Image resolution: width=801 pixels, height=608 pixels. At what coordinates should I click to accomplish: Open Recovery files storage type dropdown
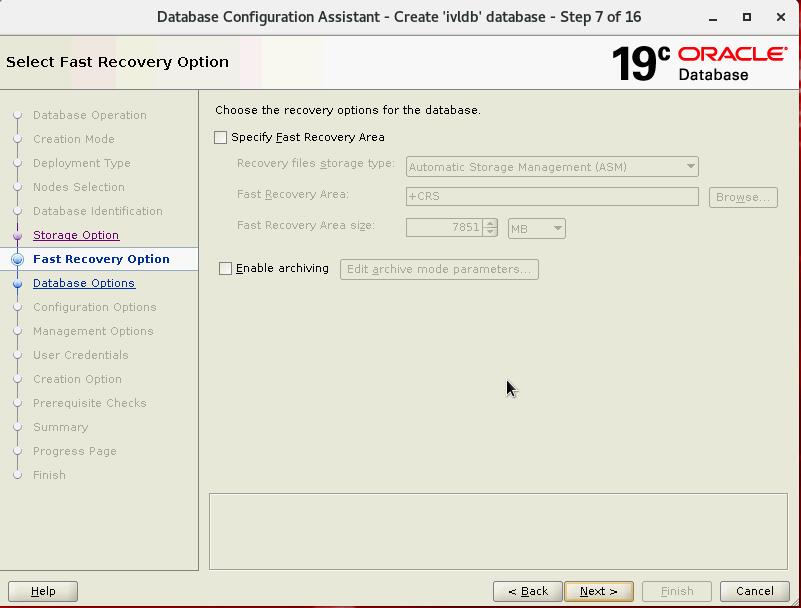(x=552, y=167)
